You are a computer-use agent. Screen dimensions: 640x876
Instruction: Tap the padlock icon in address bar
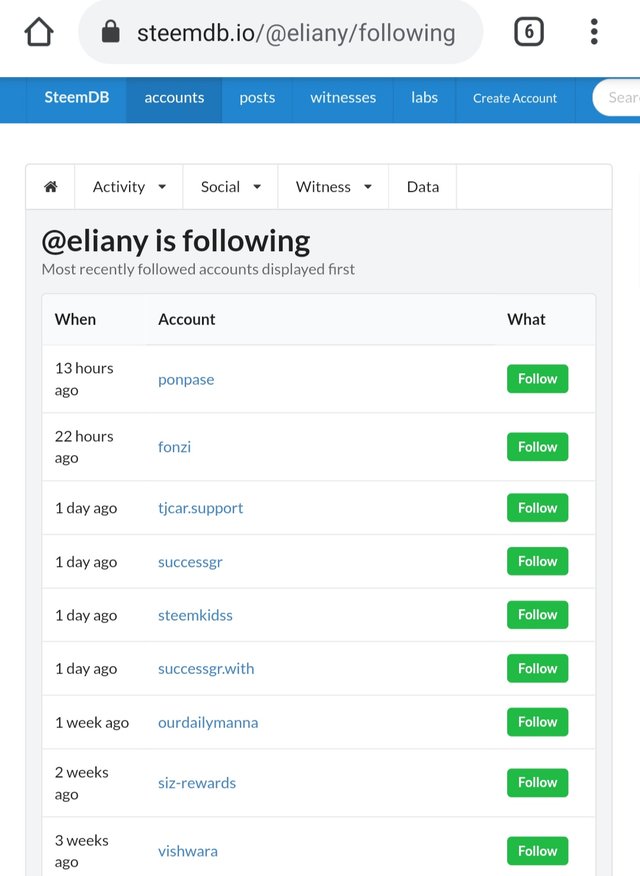point(111,32)
